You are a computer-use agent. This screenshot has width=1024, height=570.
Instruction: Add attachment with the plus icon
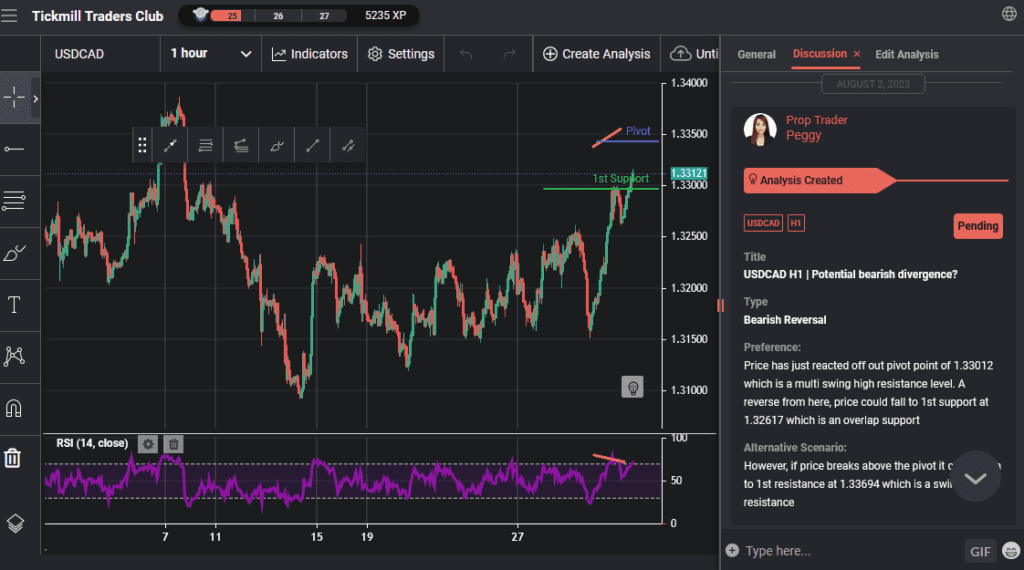(732, 550)
